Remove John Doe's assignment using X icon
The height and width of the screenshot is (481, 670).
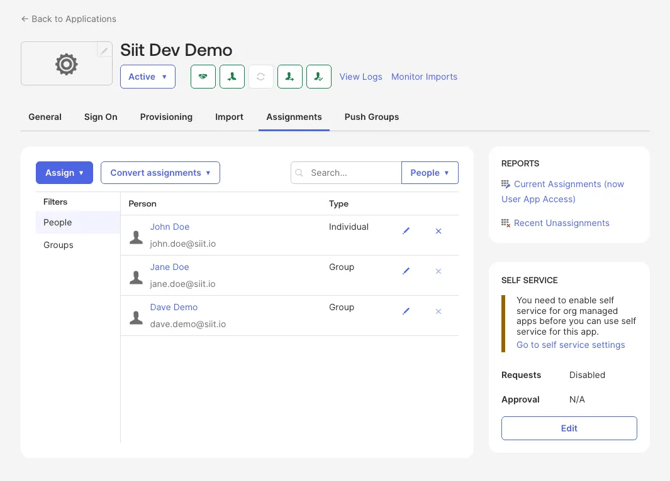tap(438, 231)
